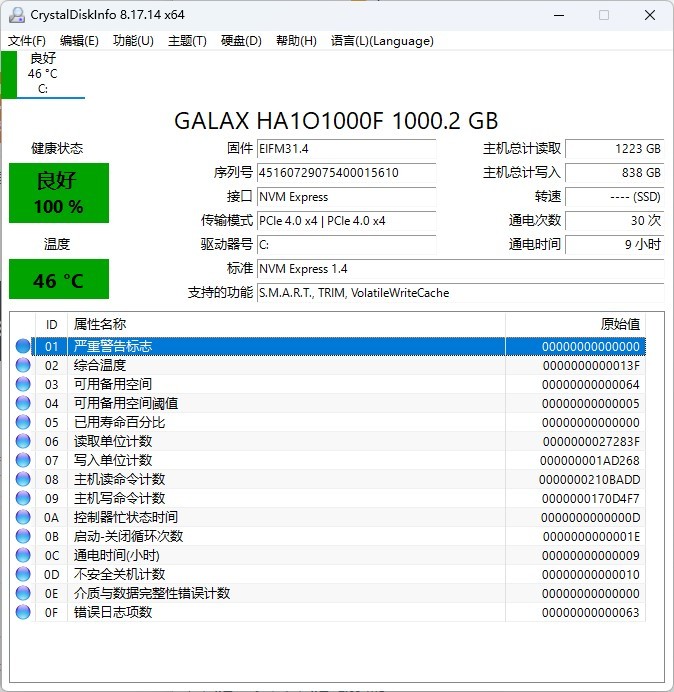Click the standard field NVM Express 1.4
The width and height of the screenshot is (674, 692).
[460, 269]
